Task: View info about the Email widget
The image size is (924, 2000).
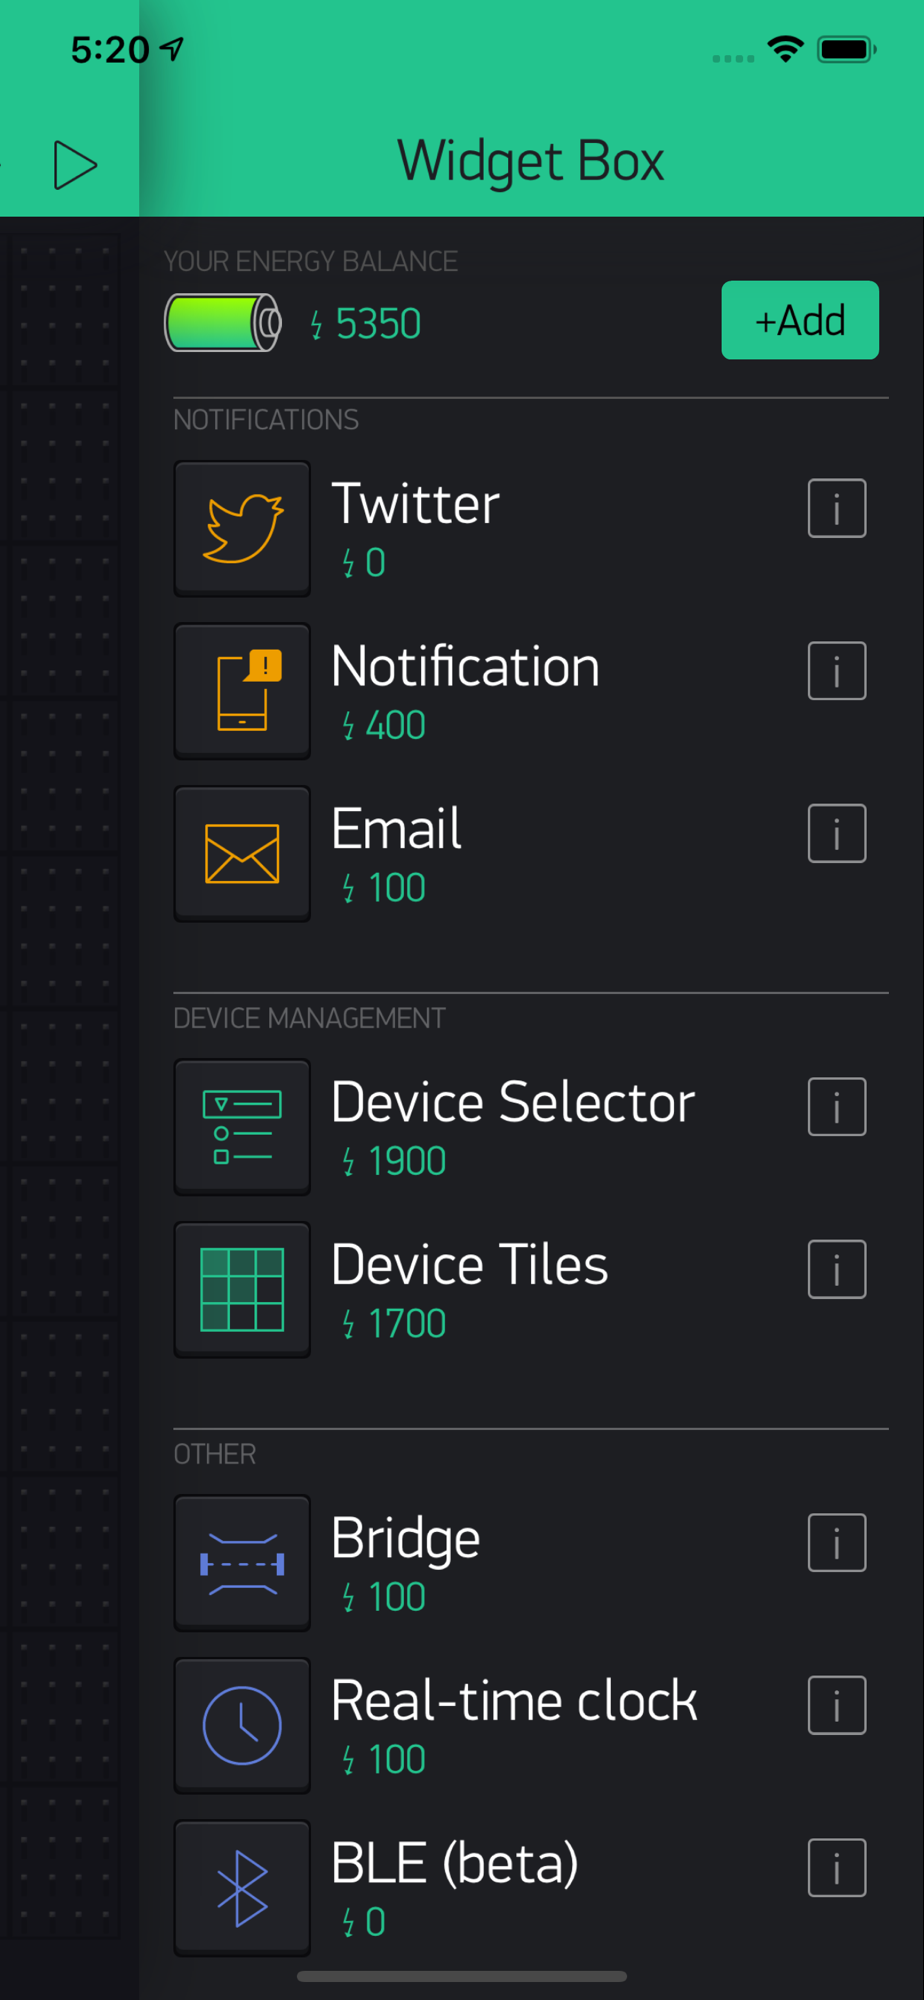Action: (x=837, y=833)
